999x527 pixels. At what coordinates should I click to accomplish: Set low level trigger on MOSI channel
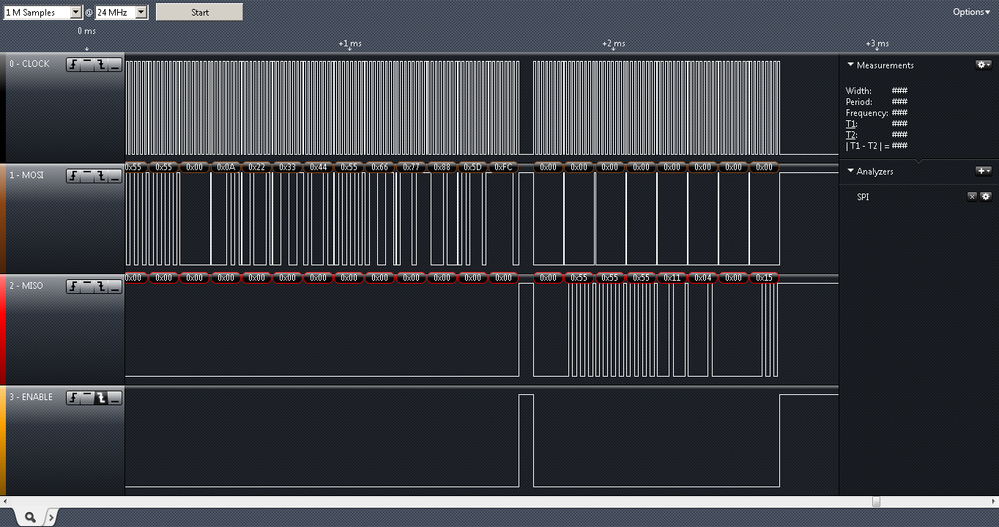[115, 176]
